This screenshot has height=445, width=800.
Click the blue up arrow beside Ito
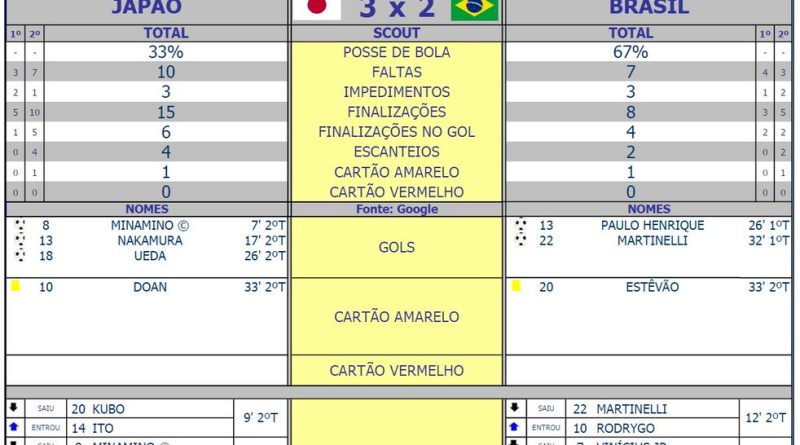pos(13,427)
